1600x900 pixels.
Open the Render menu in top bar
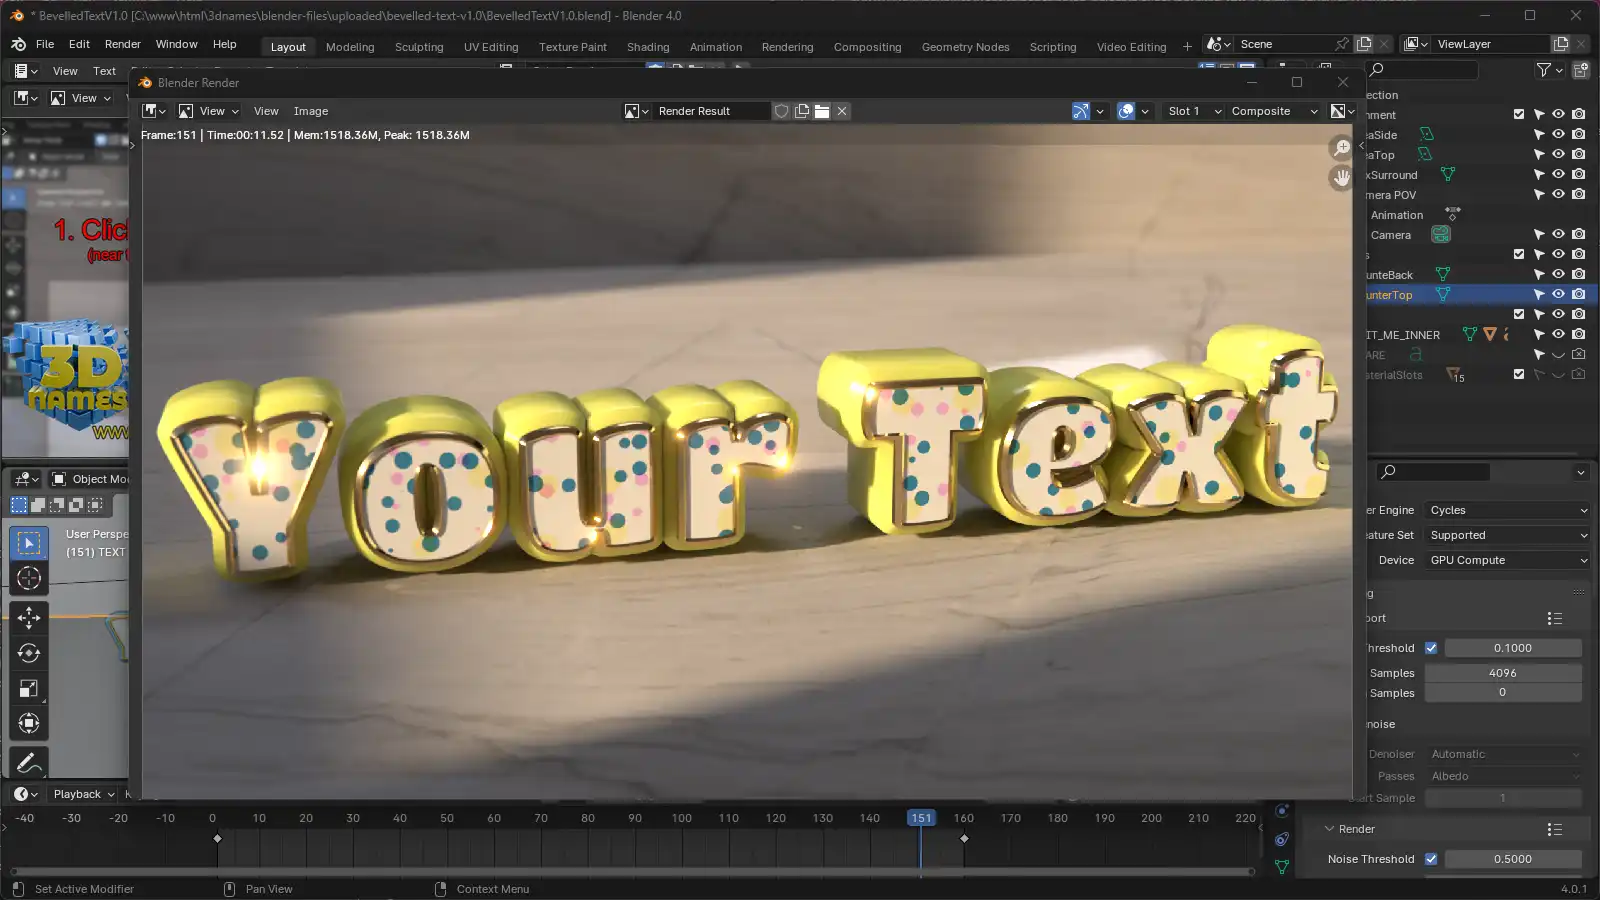(123, 44)
